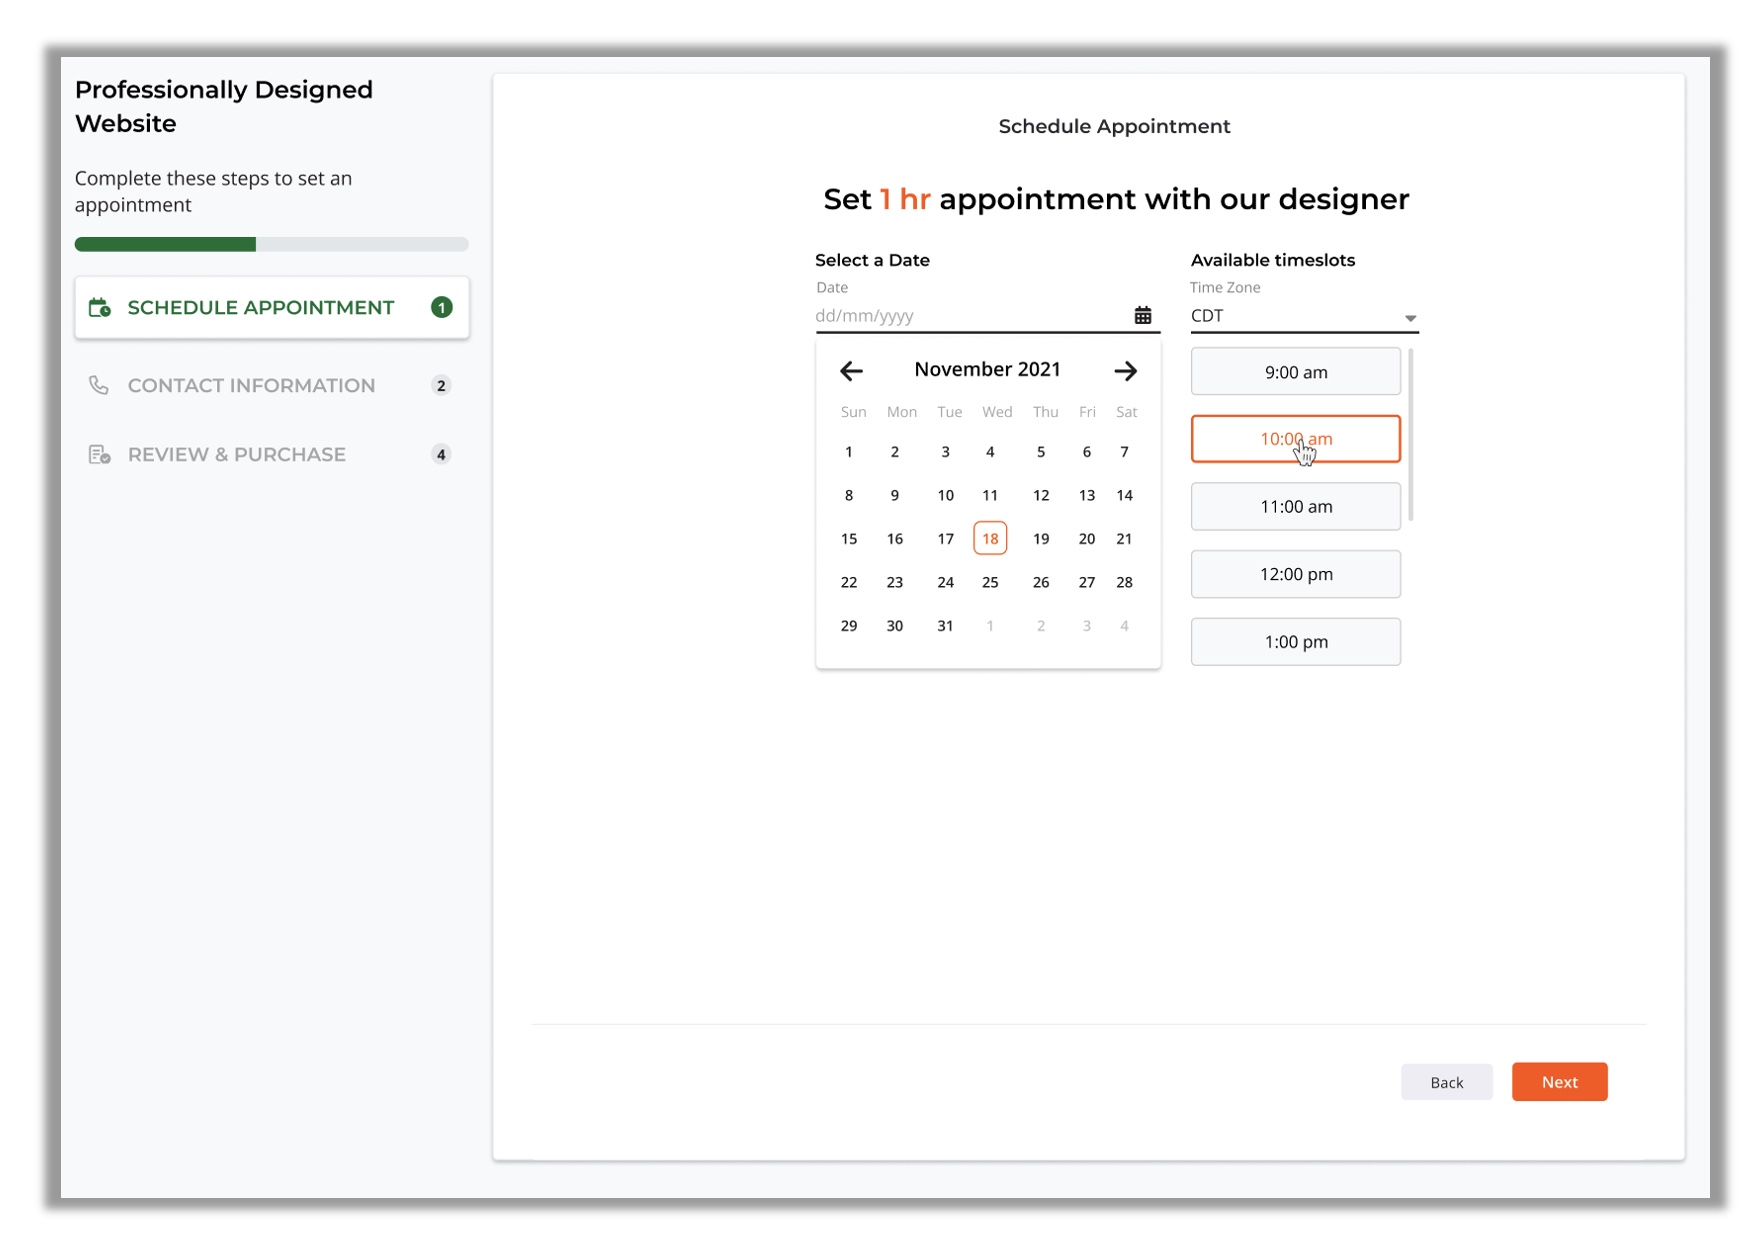The width and height of the screenshot is (1760, 1238).
Task: Select the 11:00 am timeslot
Action: (x=1295, y=506)
